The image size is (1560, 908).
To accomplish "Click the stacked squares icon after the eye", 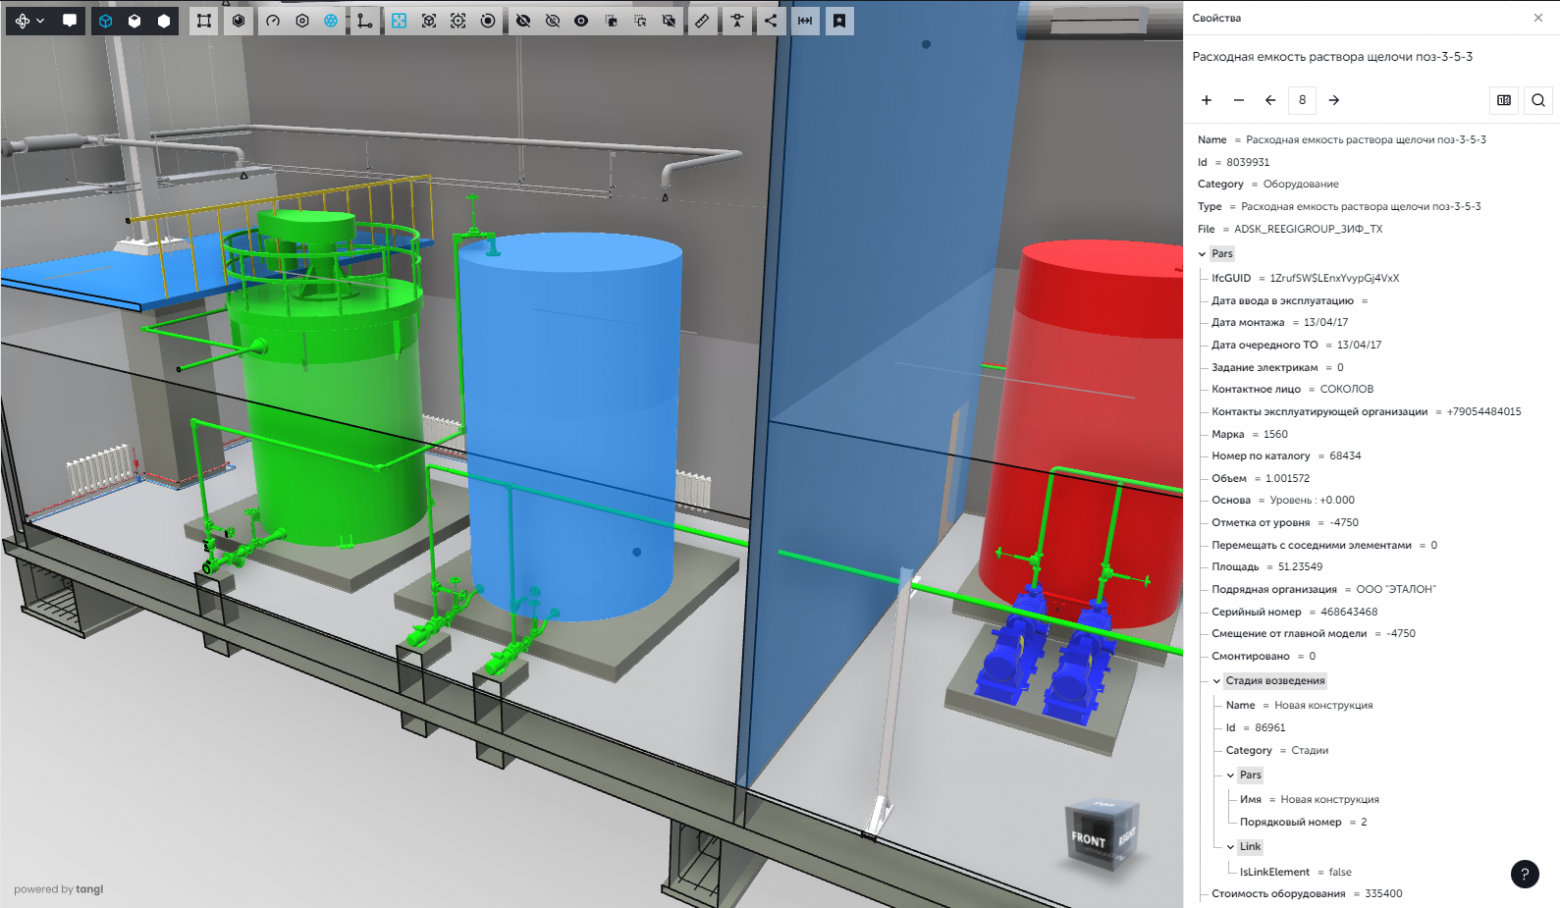I will [x=611, y=20].
